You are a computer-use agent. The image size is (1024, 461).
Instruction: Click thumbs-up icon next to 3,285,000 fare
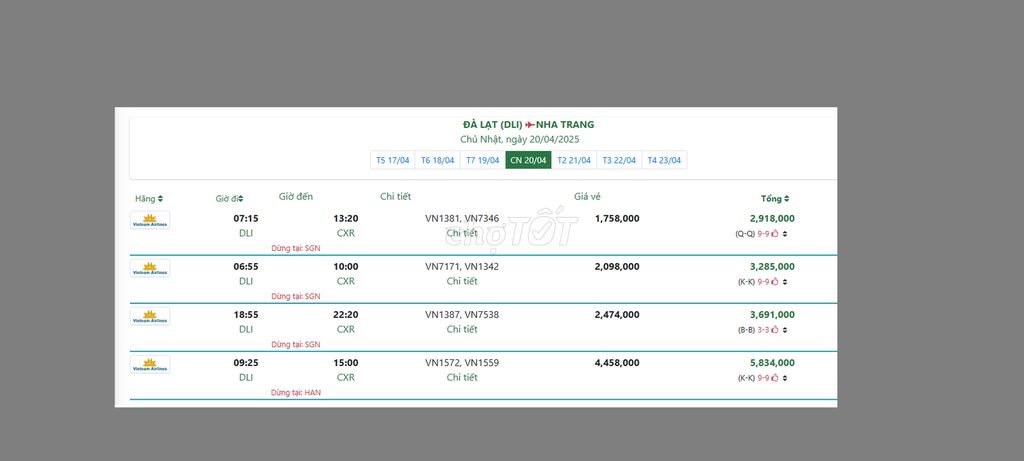coord(775,281)
